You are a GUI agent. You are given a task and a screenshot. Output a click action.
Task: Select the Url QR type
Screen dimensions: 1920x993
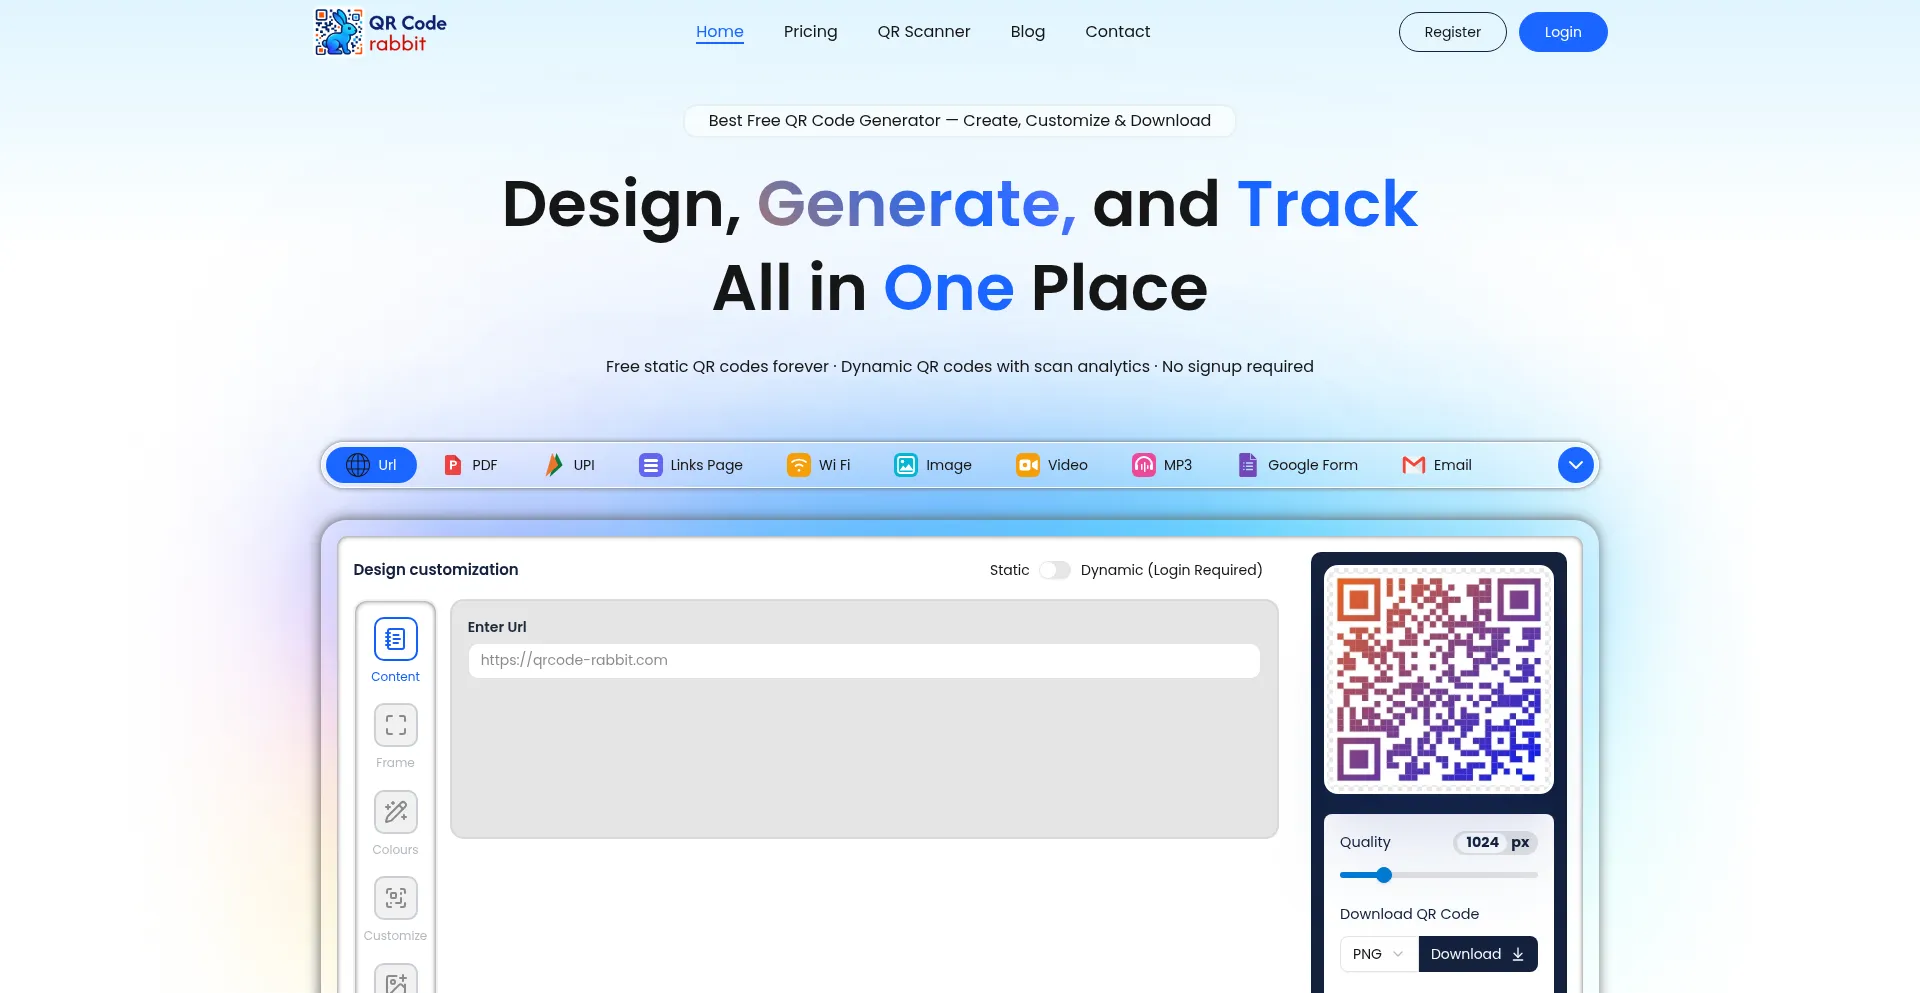click(371, 465)
